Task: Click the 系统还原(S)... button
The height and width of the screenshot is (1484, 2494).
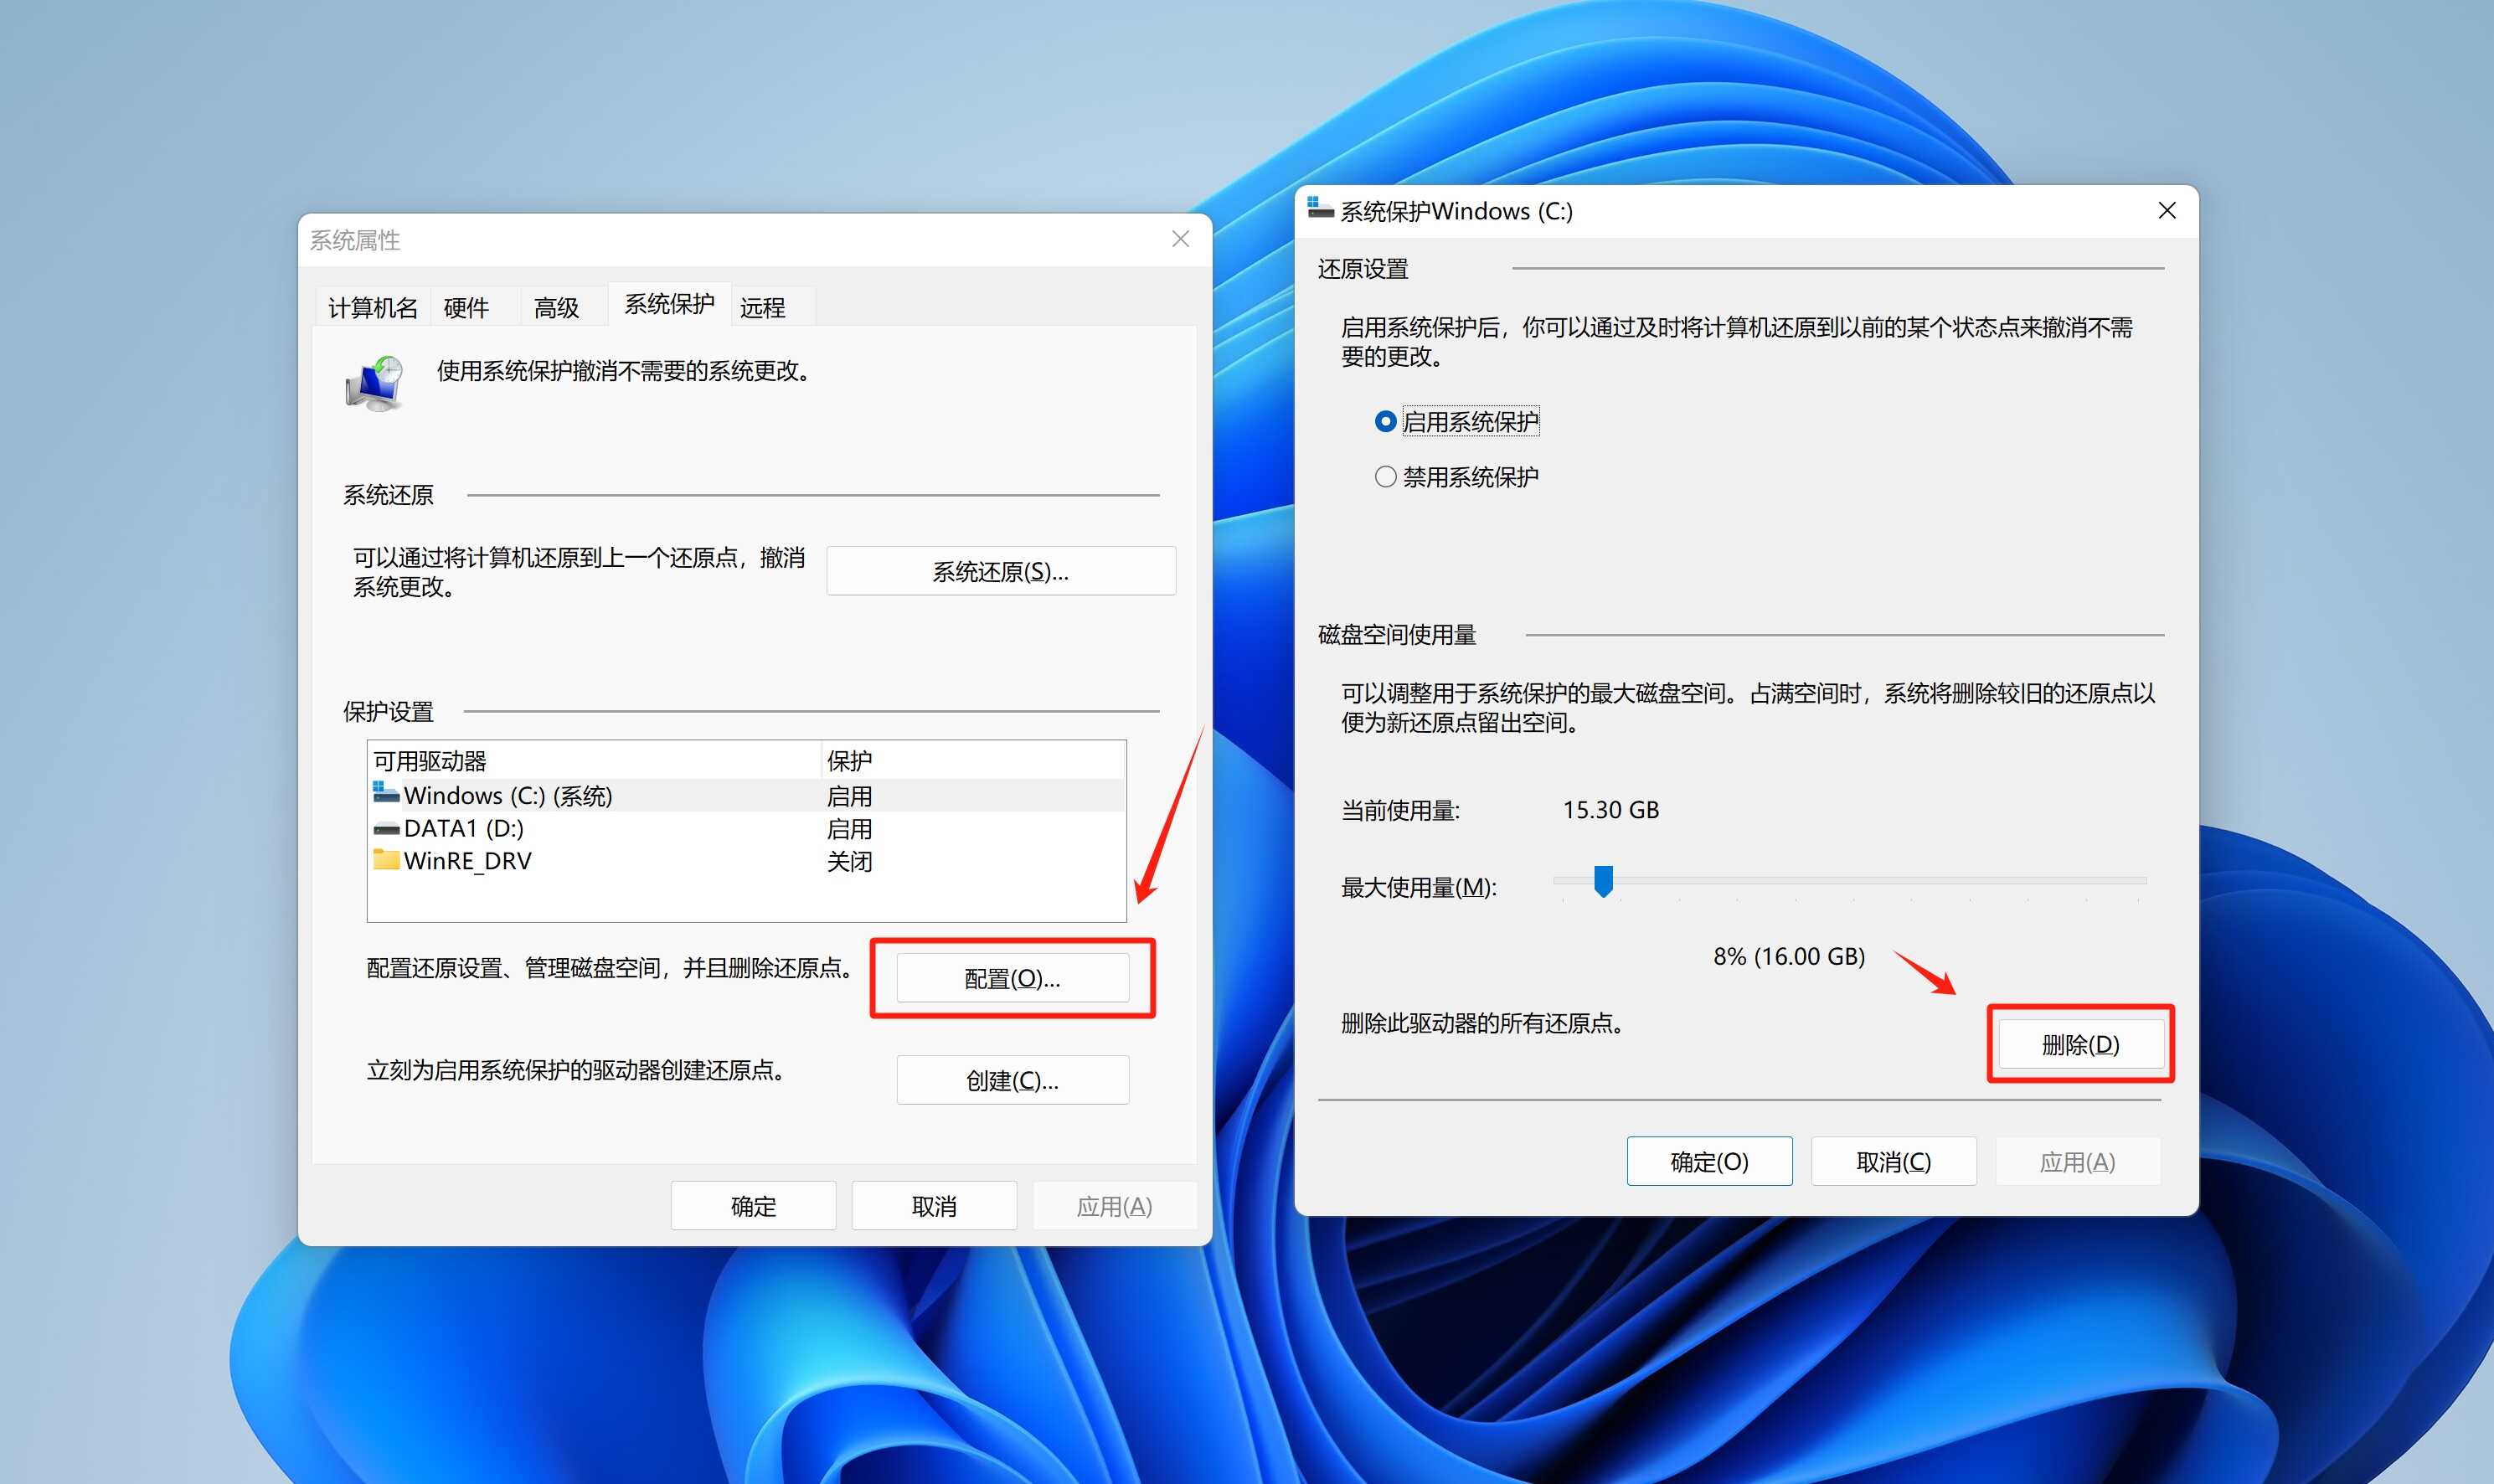Action: coord(1001,571)
